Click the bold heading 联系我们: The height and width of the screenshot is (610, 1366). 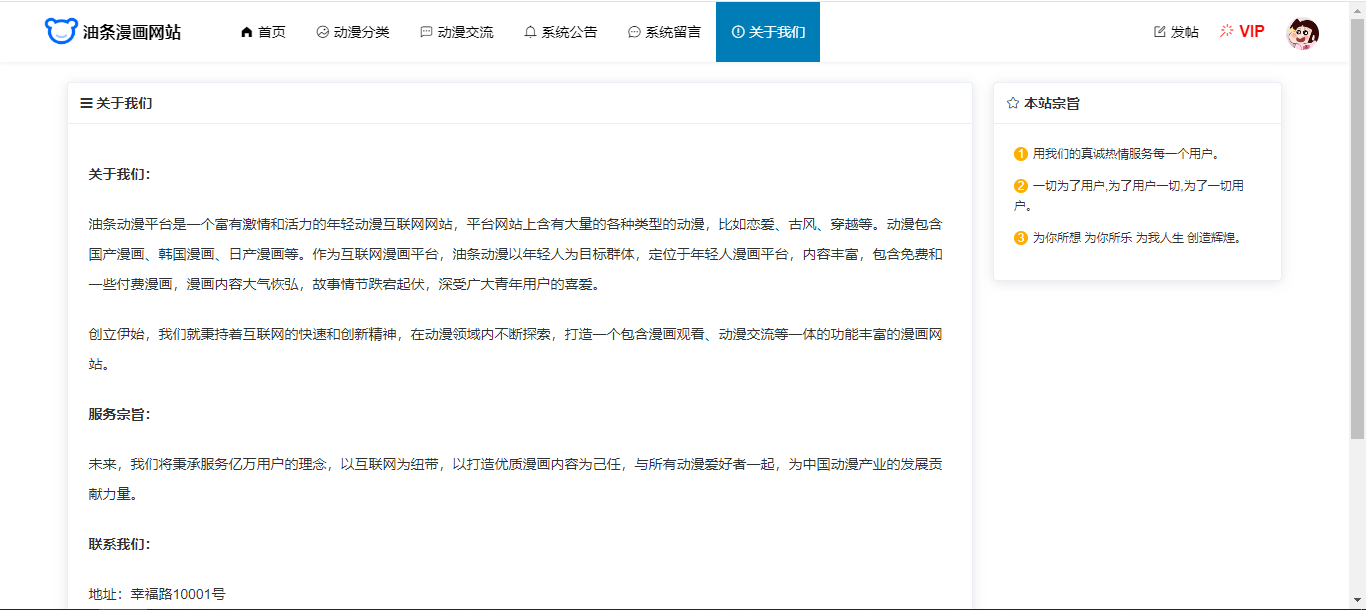119,544
